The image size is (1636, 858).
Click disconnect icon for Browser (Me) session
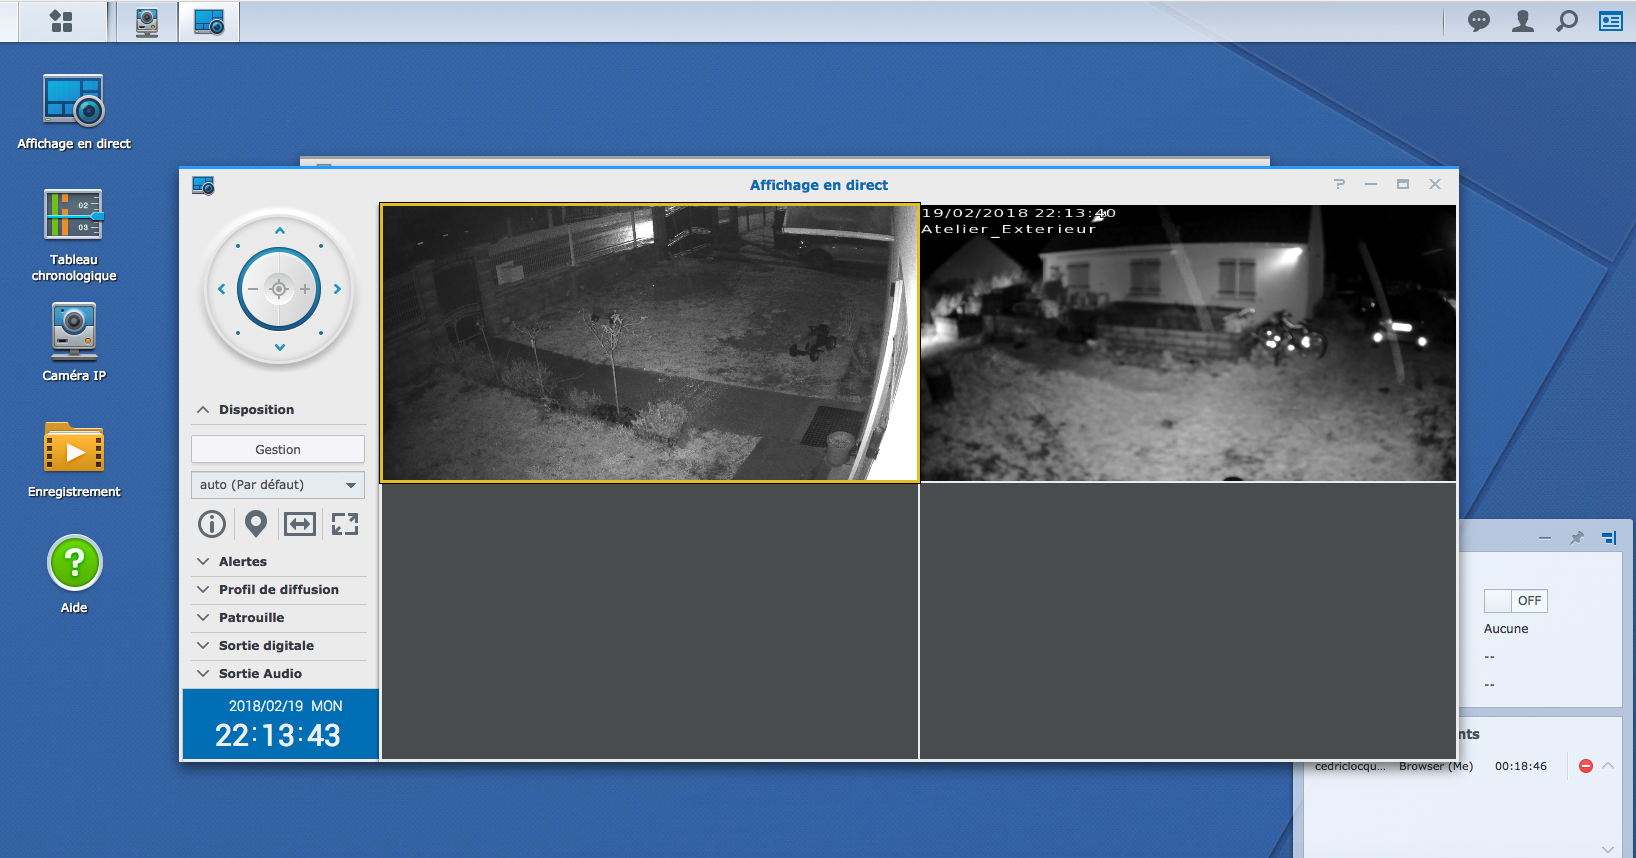coord(1585,766)
